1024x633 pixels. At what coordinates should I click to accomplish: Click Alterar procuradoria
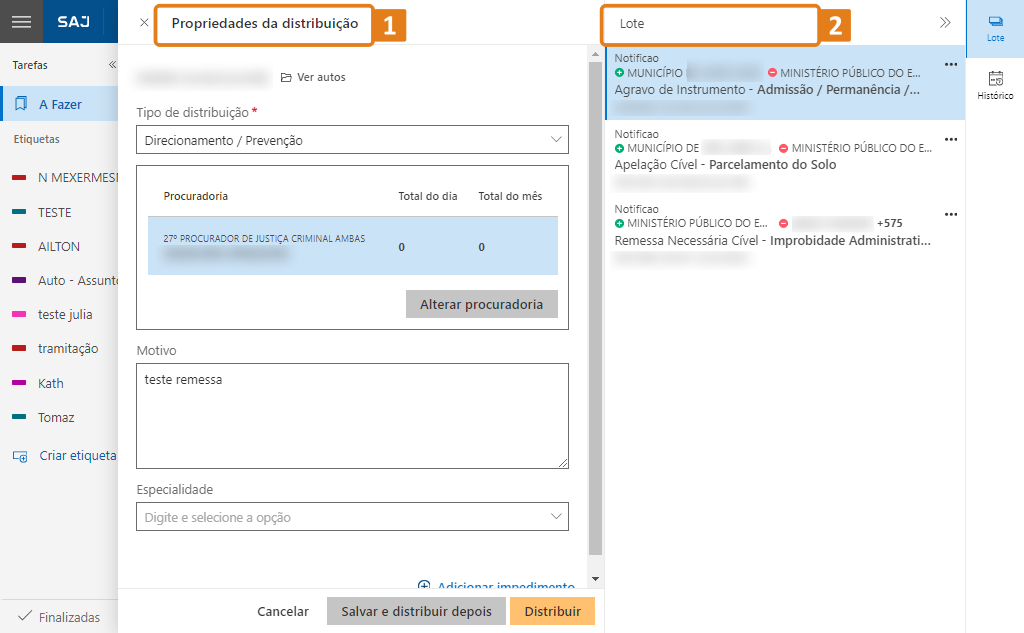[481, 304]
